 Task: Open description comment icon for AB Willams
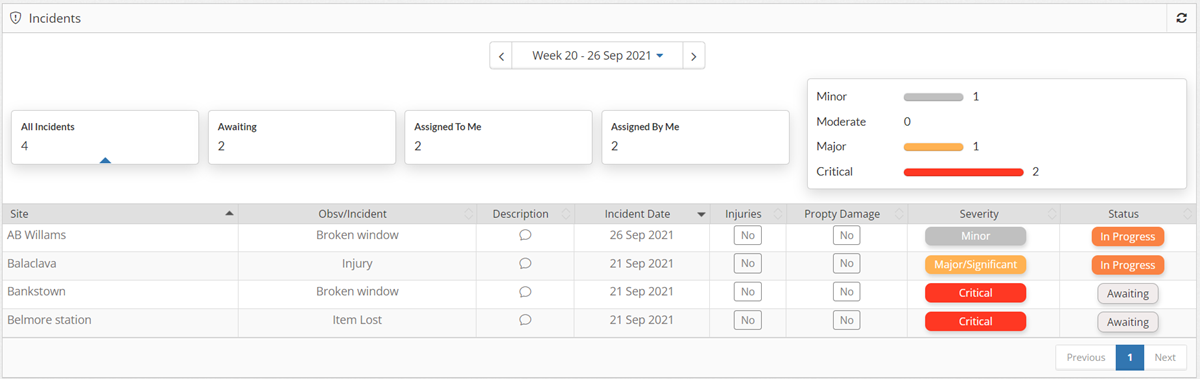[x=525, y=236]
